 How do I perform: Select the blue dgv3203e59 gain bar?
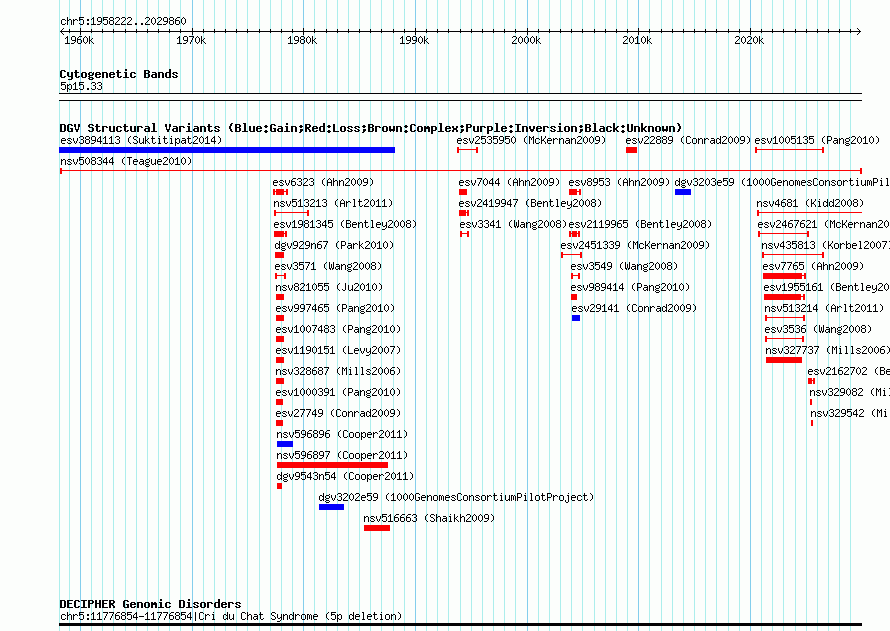[683, 192]
